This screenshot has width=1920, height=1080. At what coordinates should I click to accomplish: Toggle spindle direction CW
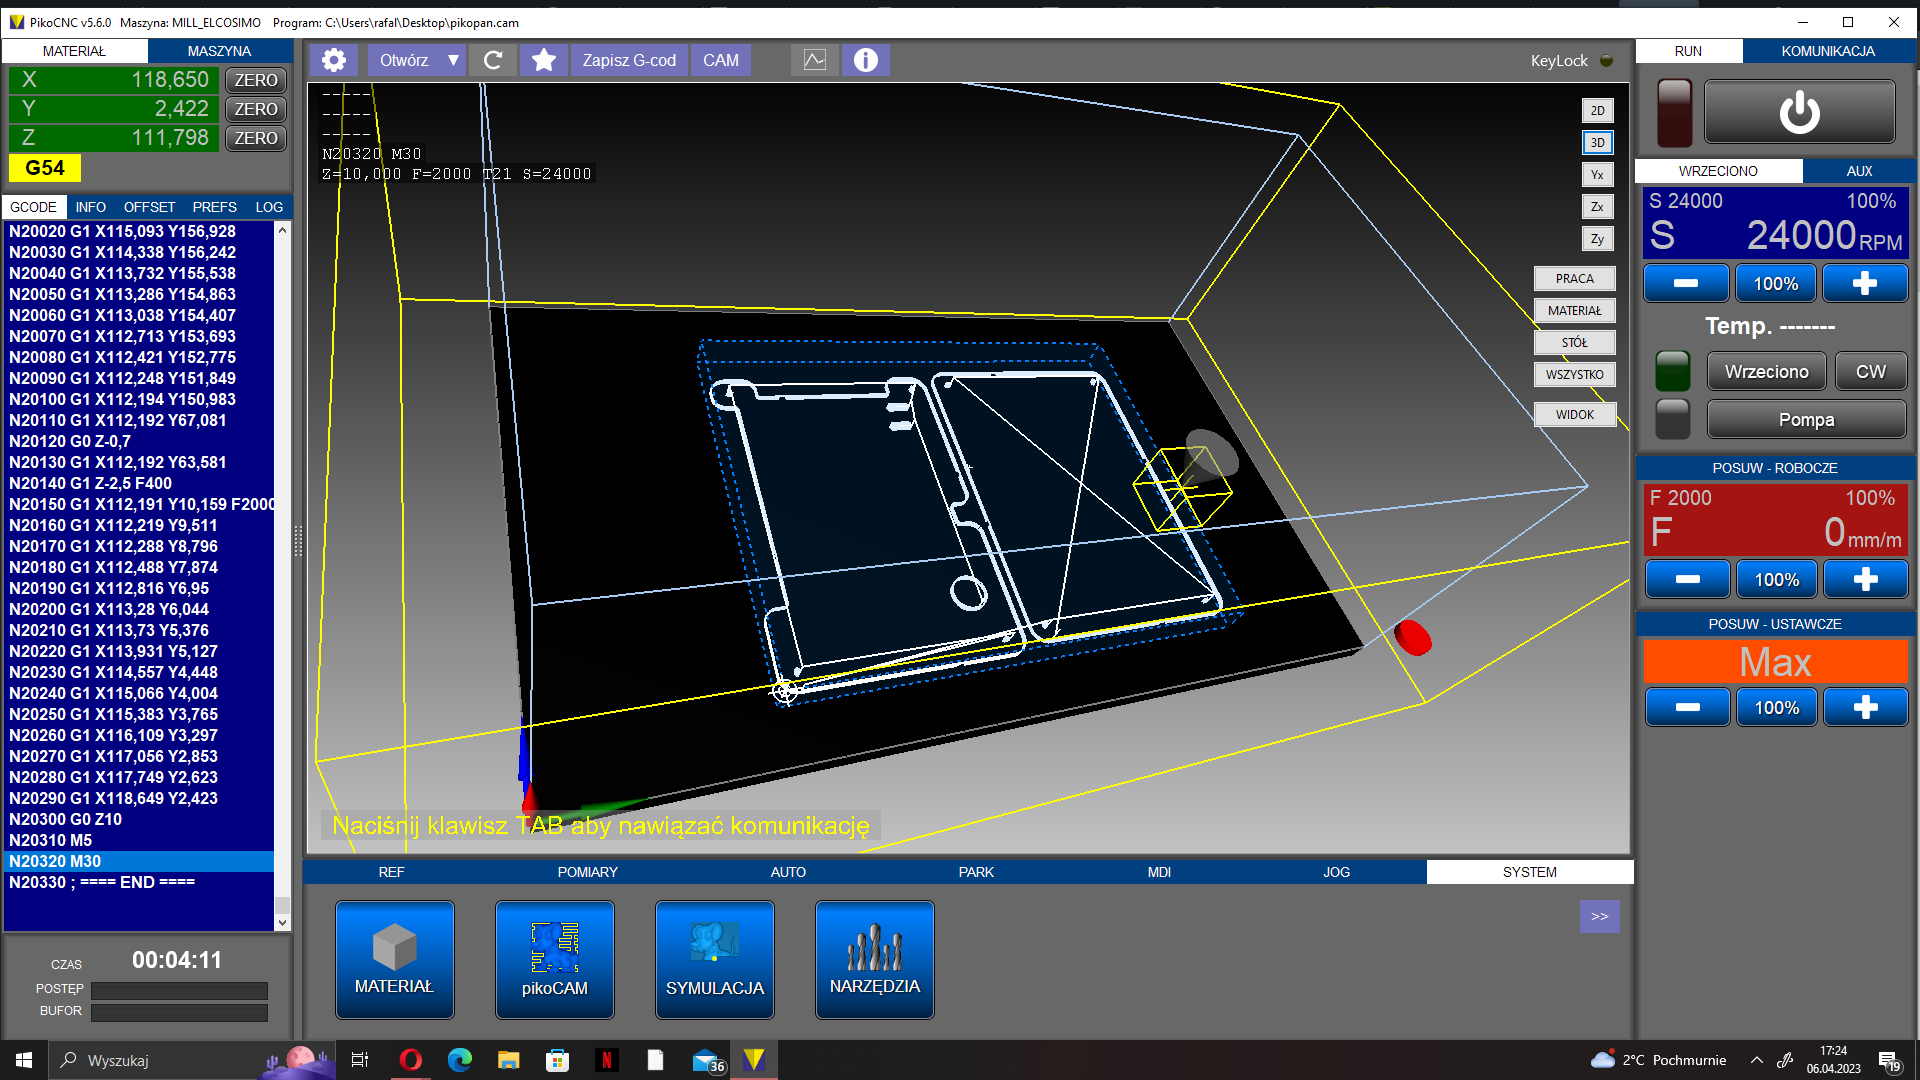click(1870, 371)
